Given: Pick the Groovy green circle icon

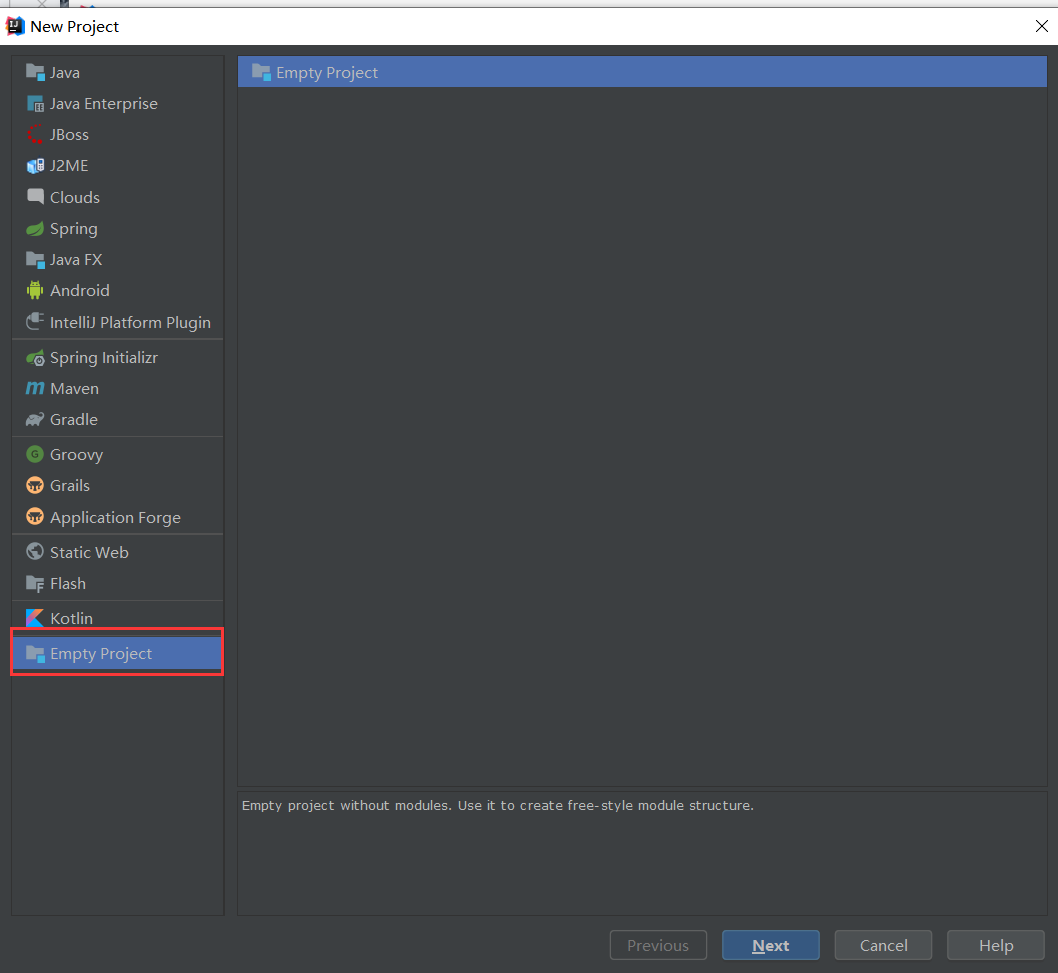Looking at the screenshot, I should pos(35,454).
